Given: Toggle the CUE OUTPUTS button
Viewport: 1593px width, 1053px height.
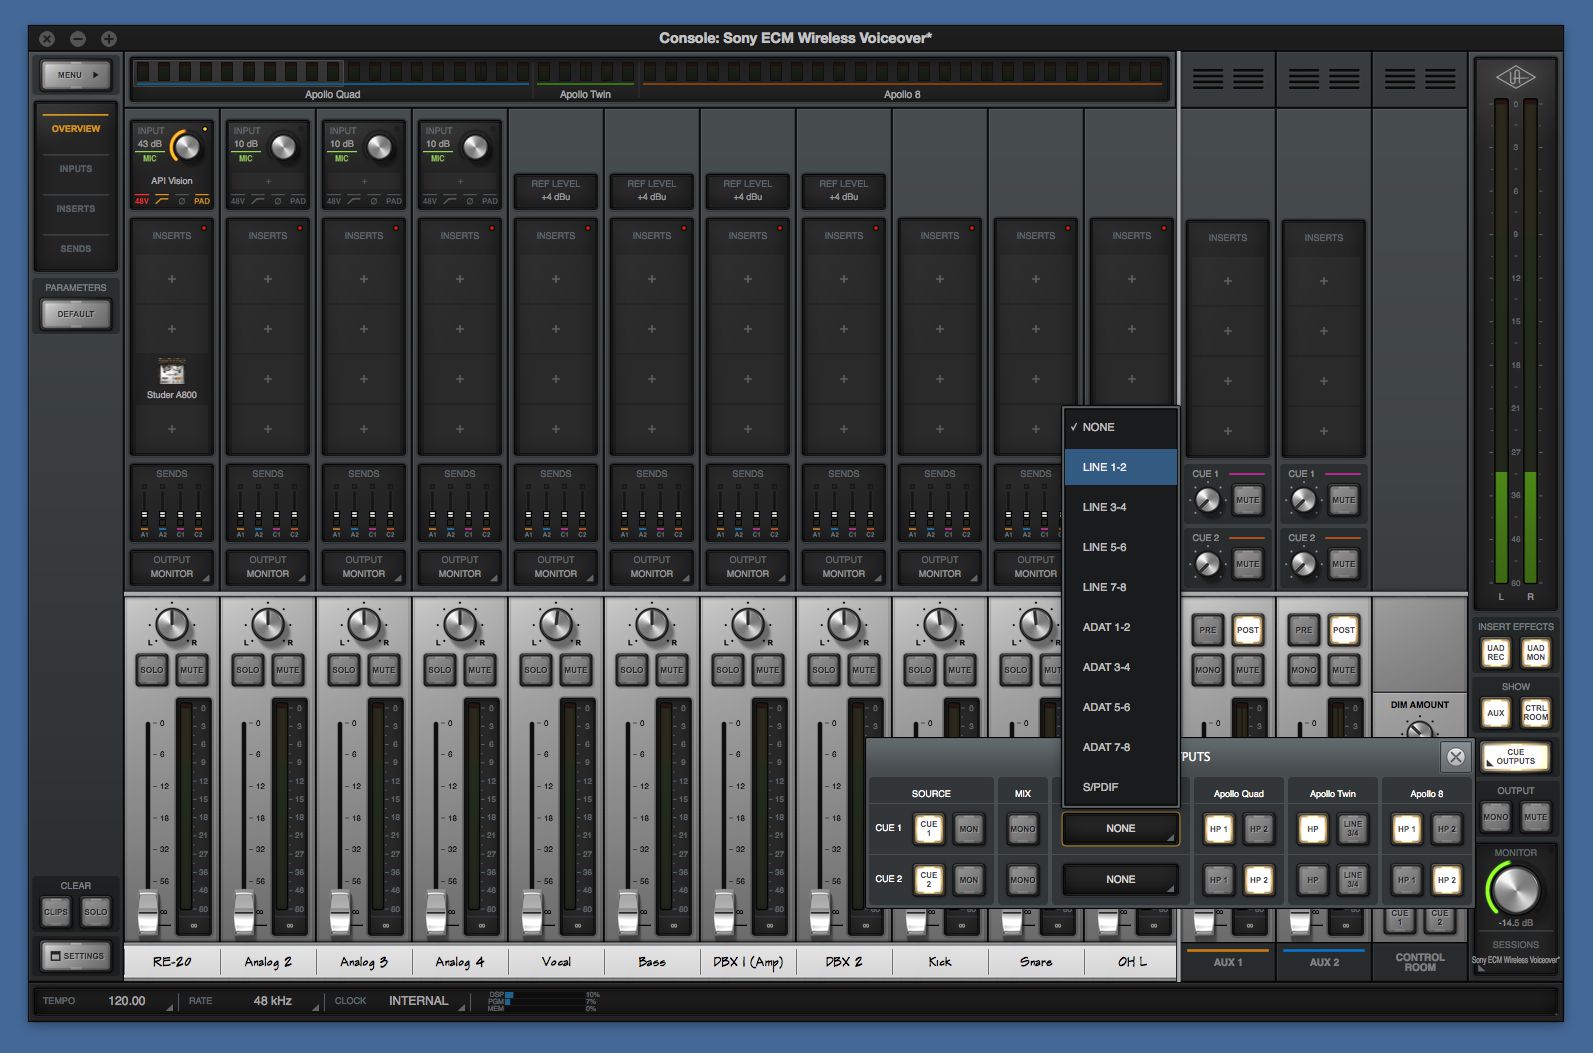Looking at the screenshot, I should coord(1515,757).
